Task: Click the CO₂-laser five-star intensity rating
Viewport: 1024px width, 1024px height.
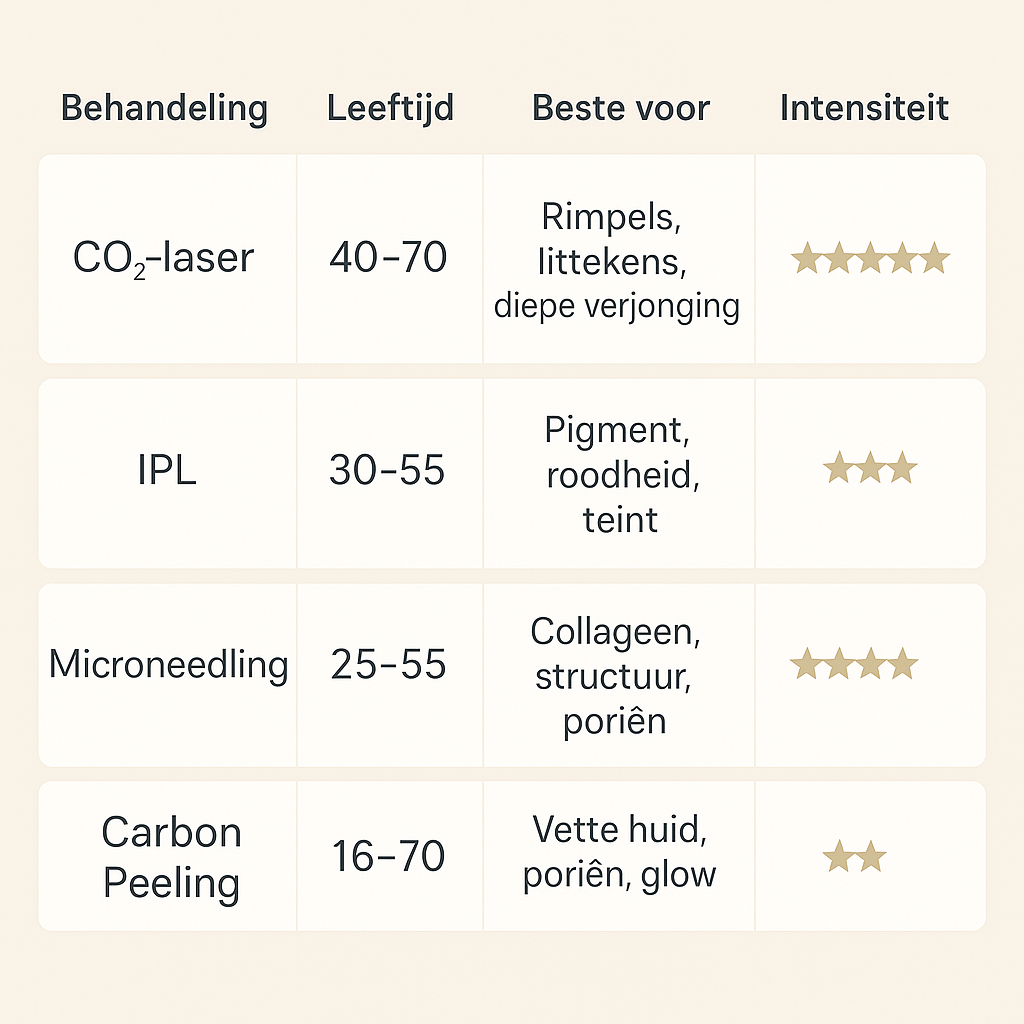Action: point(870,260)
